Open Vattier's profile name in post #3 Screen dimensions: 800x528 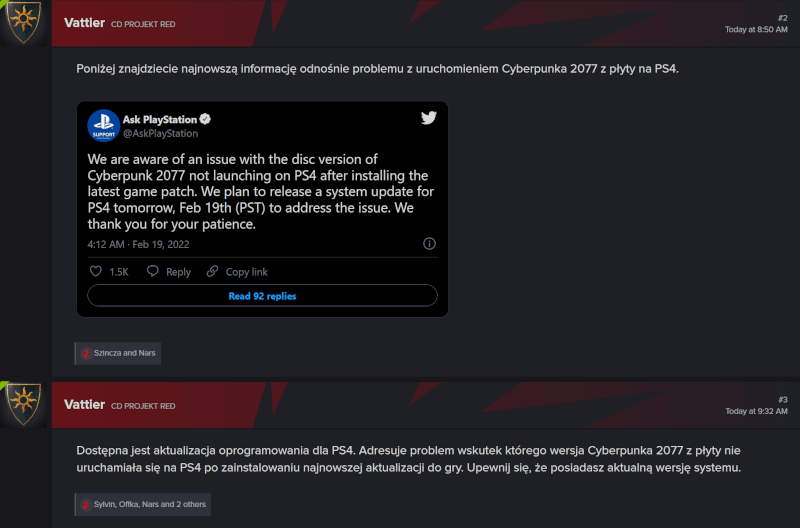[x=84, y=405]
